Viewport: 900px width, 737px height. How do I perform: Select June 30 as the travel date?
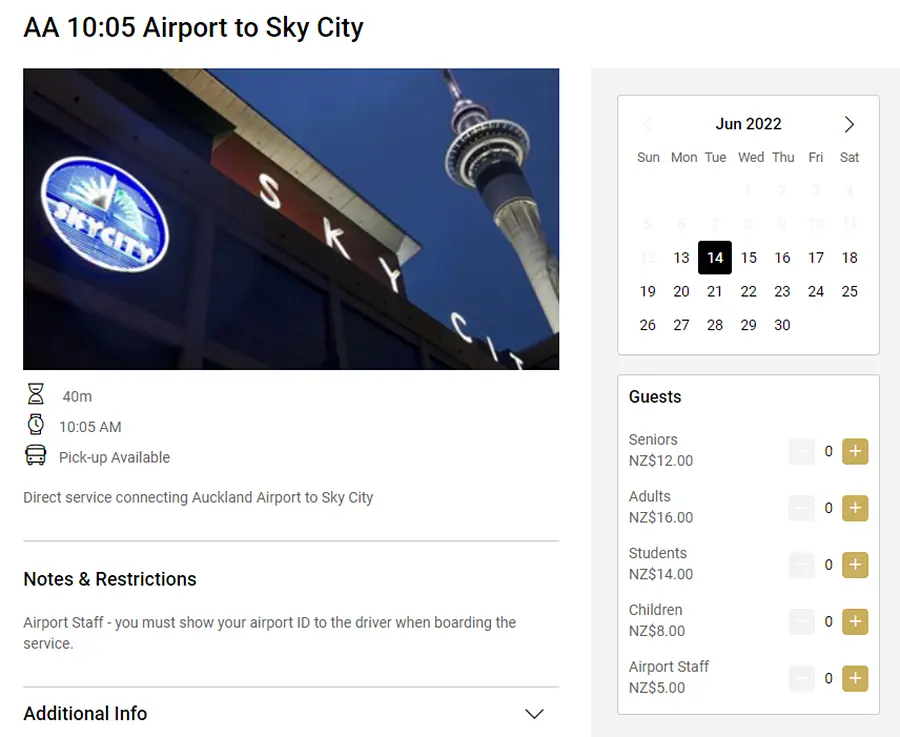pyautogui.click(x=782, y=325)
